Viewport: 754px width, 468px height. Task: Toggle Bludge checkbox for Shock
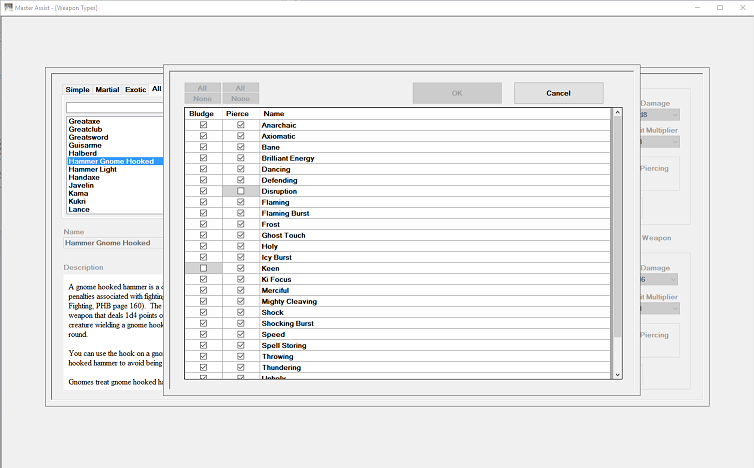click(x=203, y=313)
